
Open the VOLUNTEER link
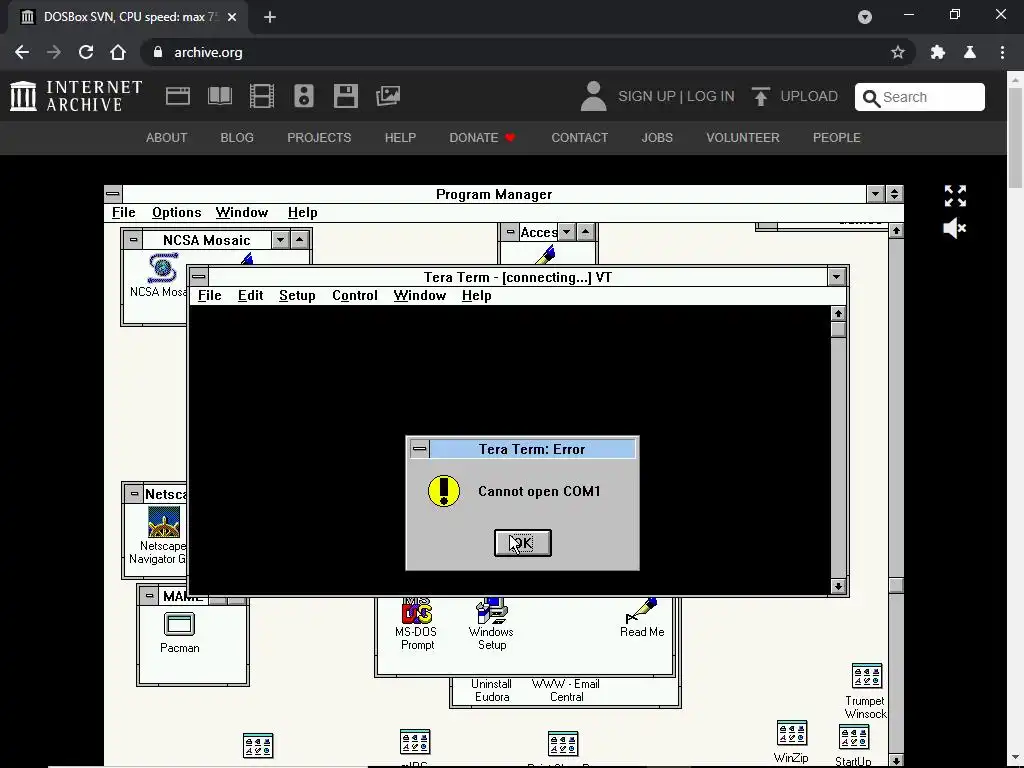(x=743, y=138)
